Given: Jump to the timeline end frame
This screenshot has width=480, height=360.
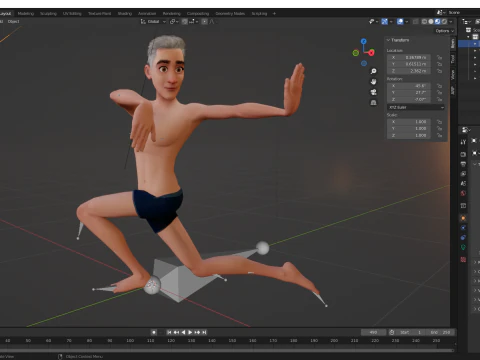Looking at the screenshot, I should pyautogui.click(x=204, y=332).
